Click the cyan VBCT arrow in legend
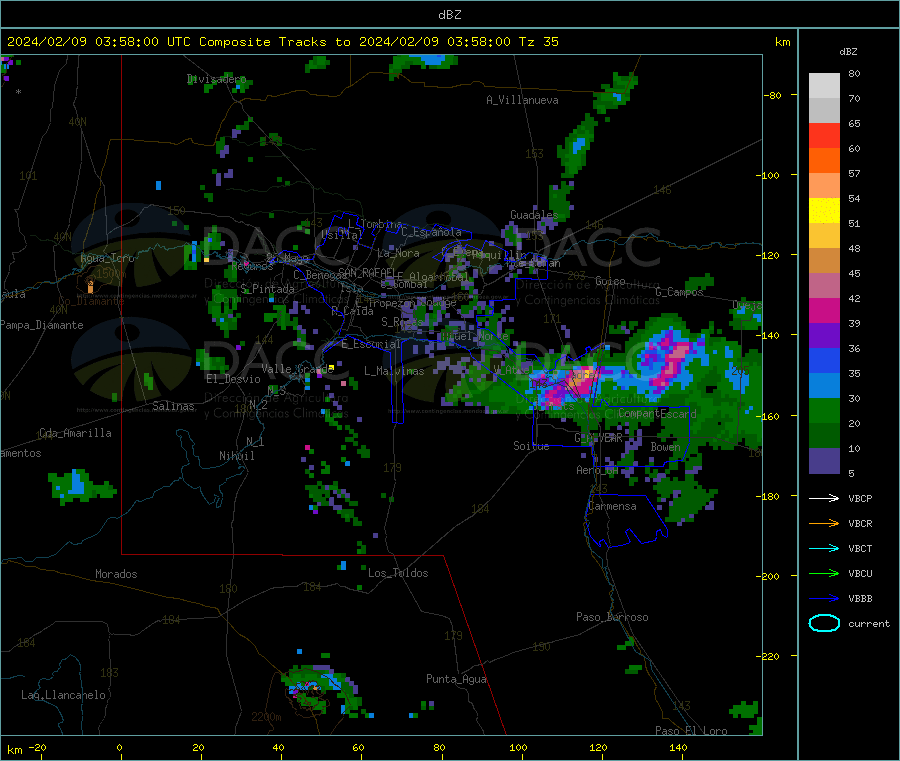This screenshot has height=761, width=900. coord(824,548)
